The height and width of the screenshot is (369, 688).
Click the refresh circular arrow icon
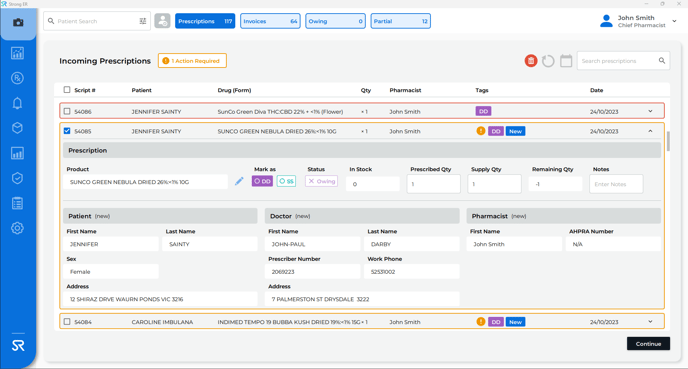(548, 61)
